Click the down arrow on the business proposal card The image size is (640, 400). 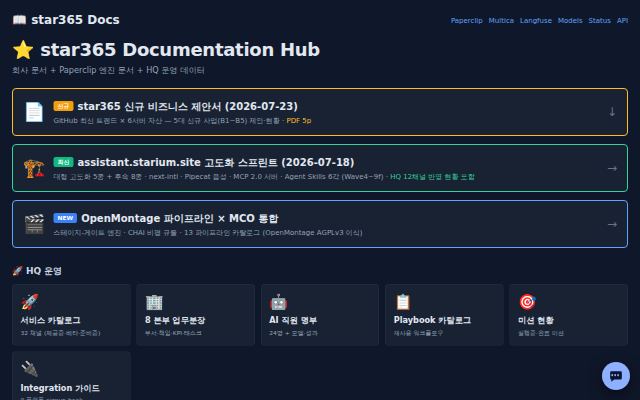tap(612, 112)
